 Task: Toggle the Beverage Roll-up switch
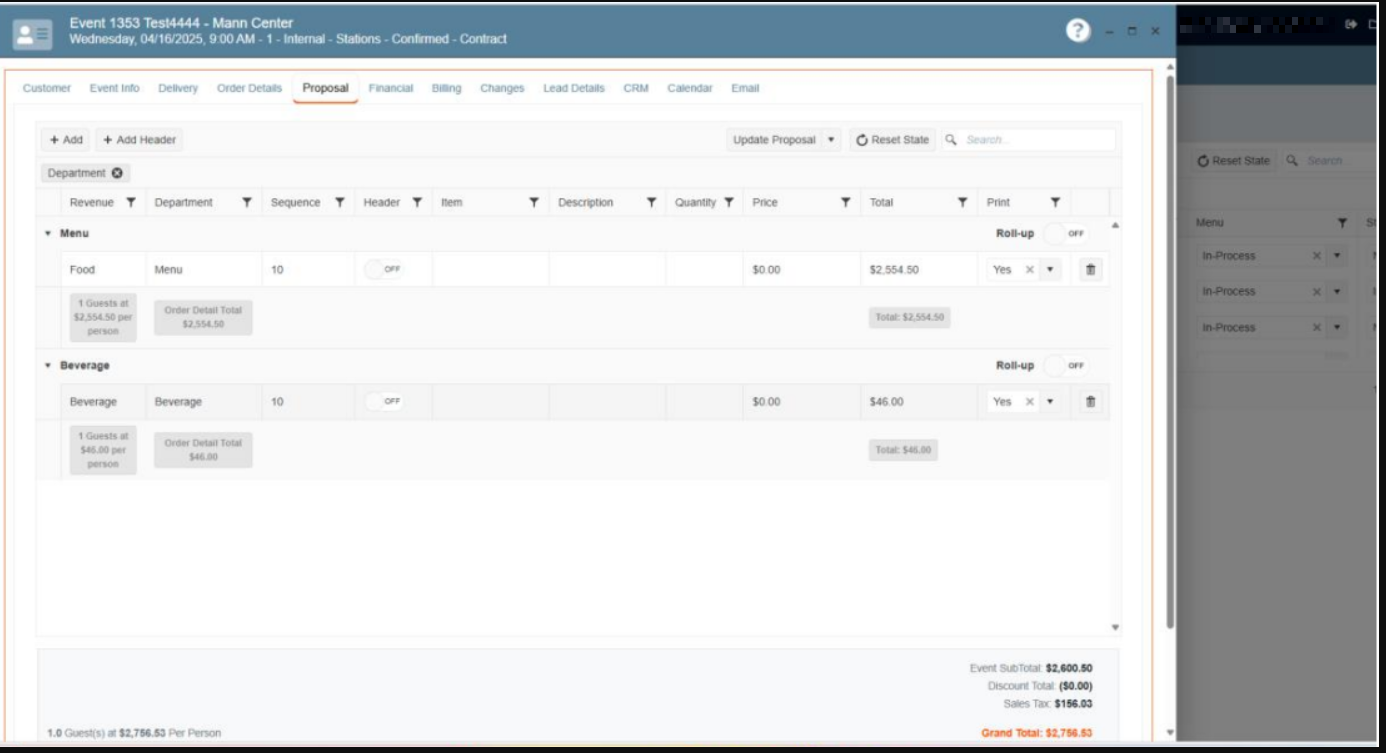[x=1064, y=365]
